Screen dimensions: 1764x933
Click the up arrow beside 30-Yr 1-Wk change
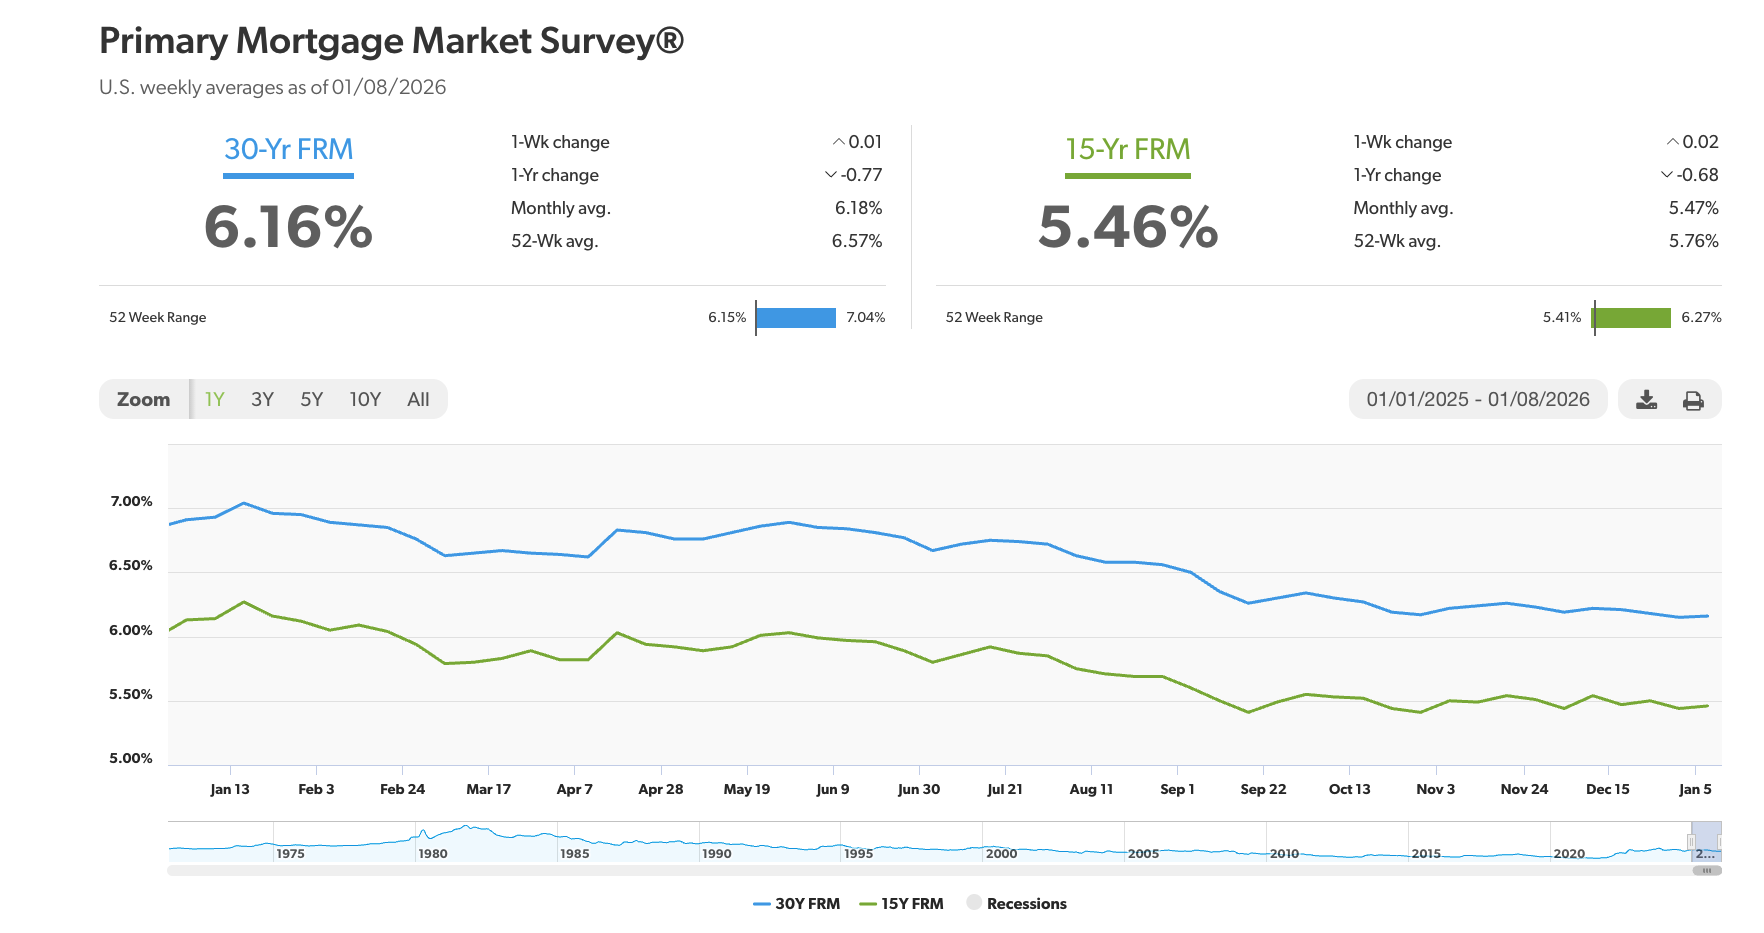839,141
